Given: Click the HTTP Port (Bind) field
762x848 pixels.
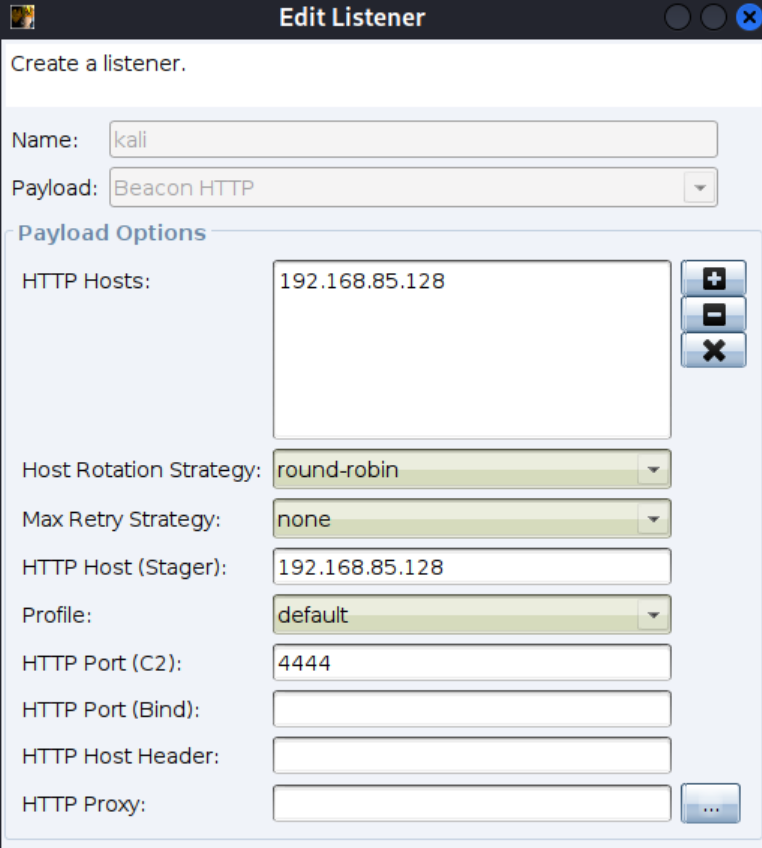Looking at the screenshot, I should click(471, 709).
